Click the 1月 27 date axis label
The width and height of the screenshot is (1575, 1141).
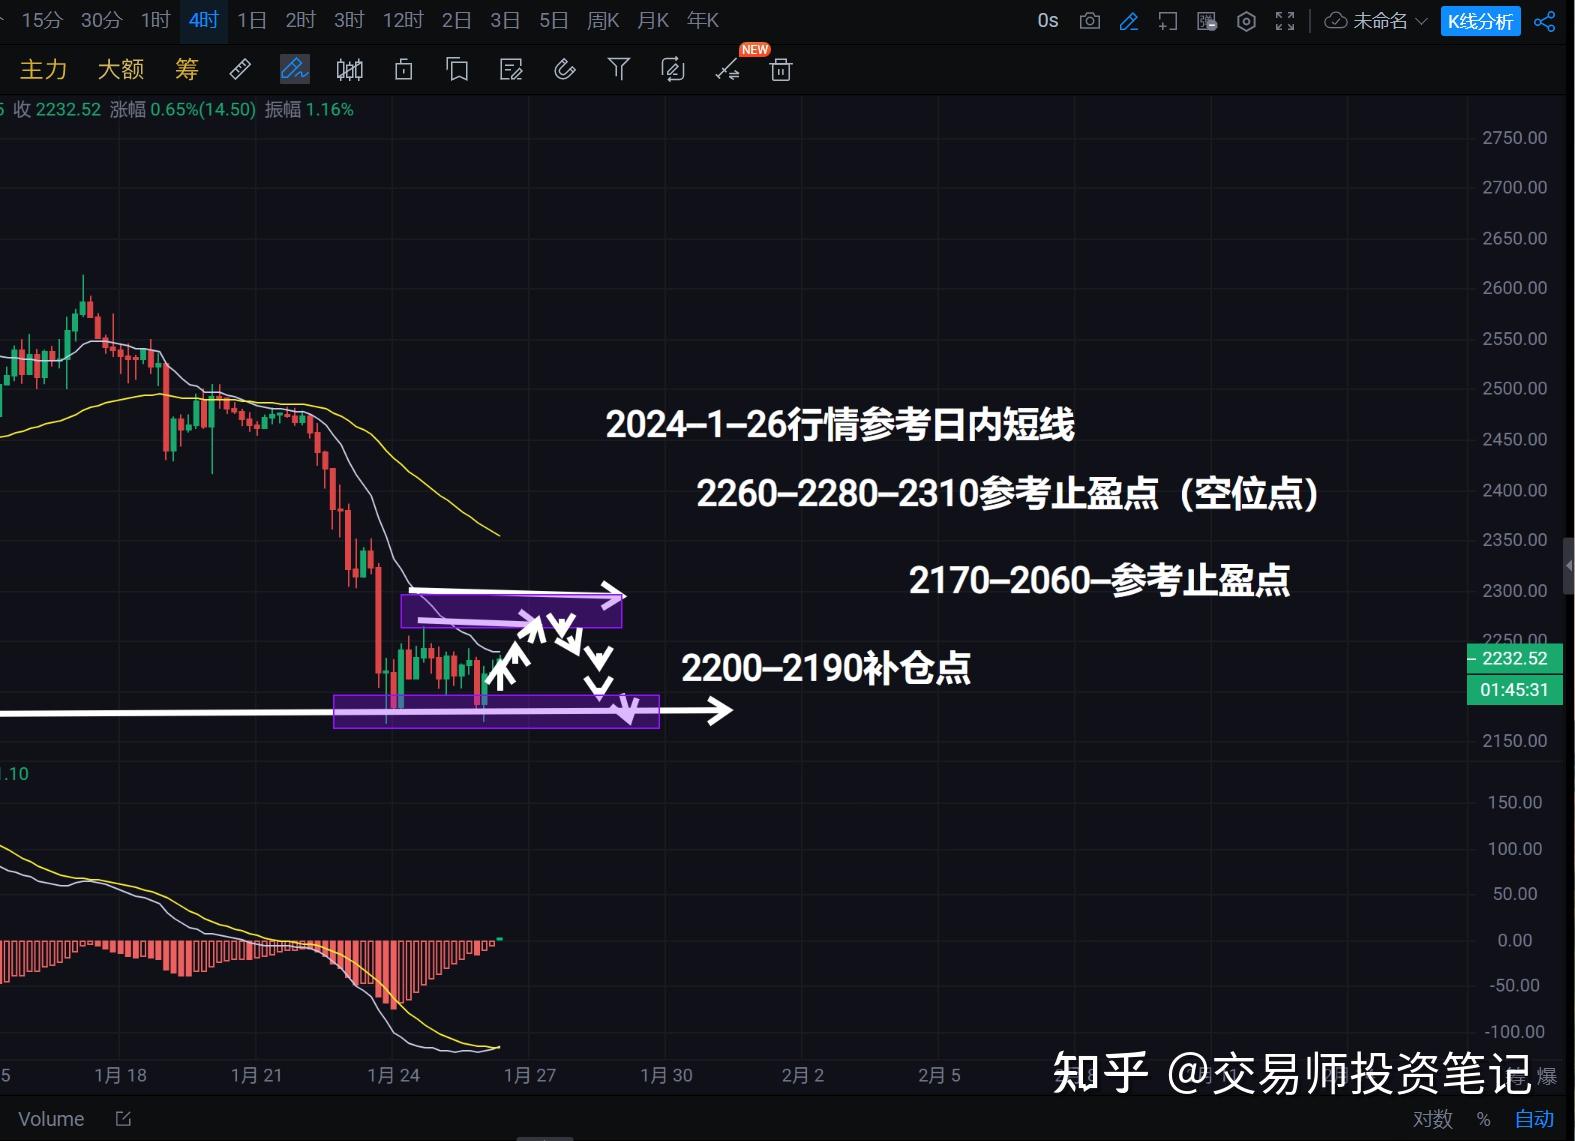click(530, 1075)
